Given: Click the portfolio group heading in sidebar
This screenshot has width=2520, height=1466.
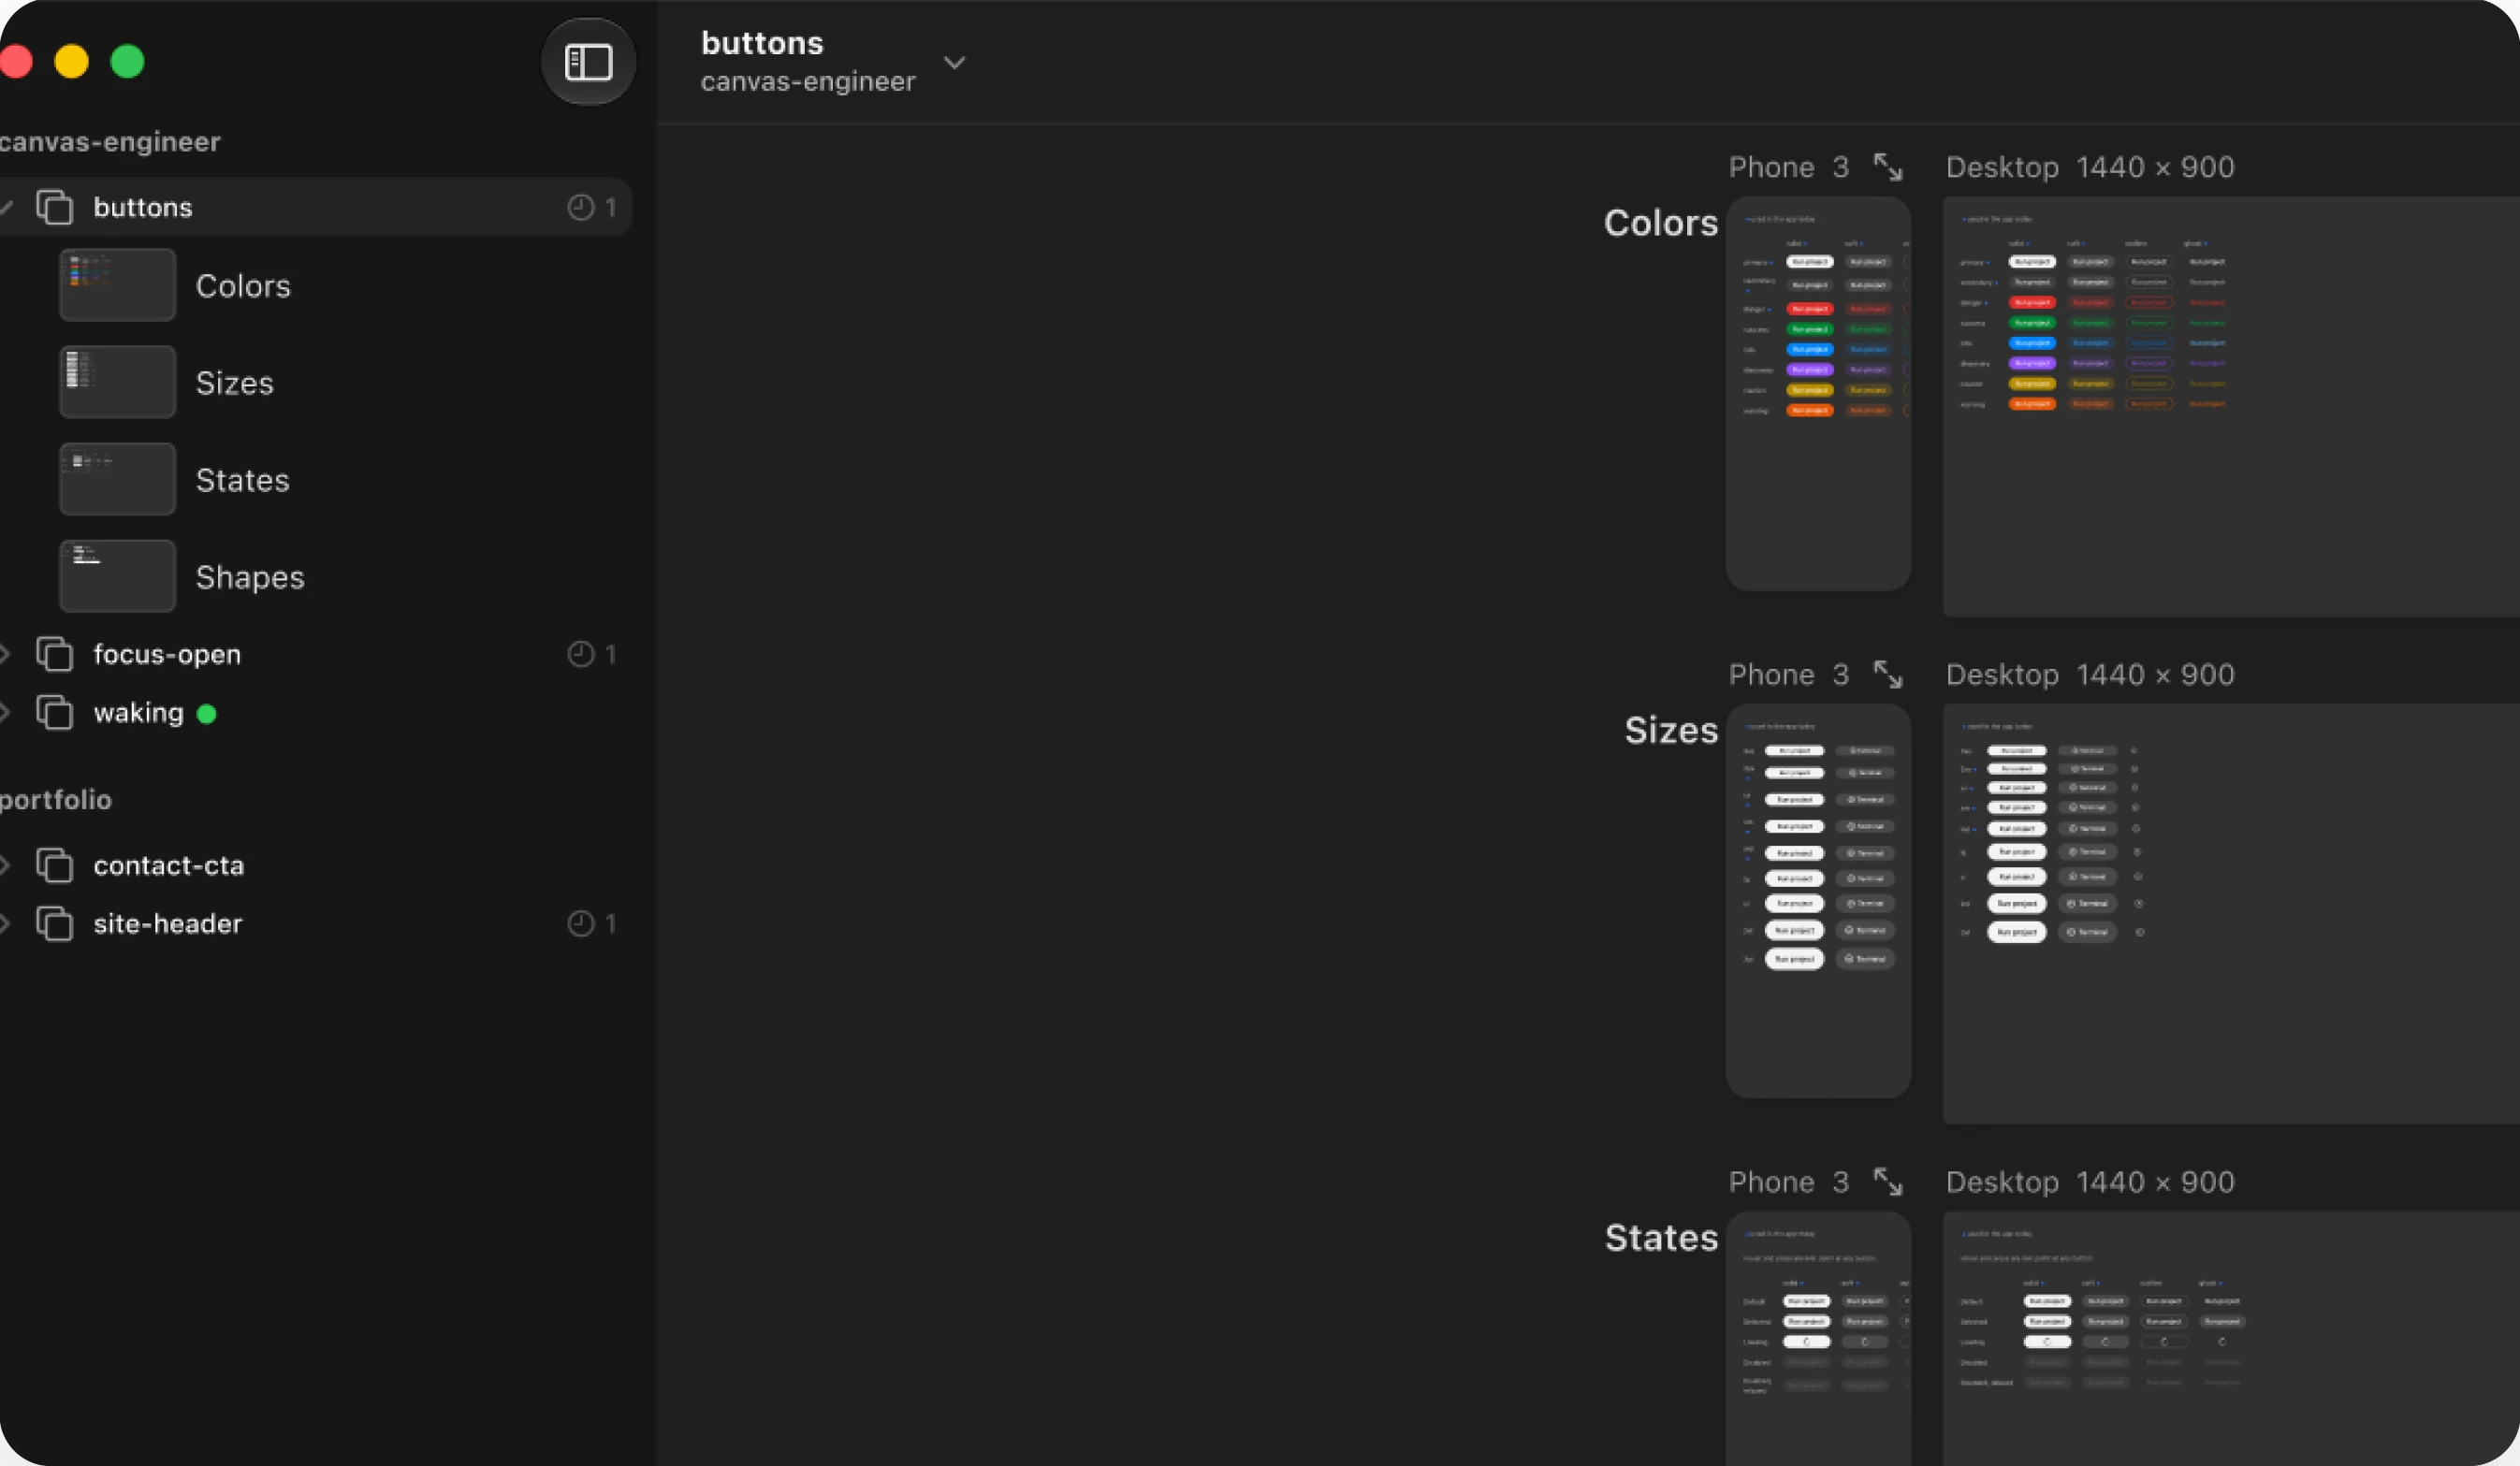Looking at the screenshot, I should click(x=56, y=800).
